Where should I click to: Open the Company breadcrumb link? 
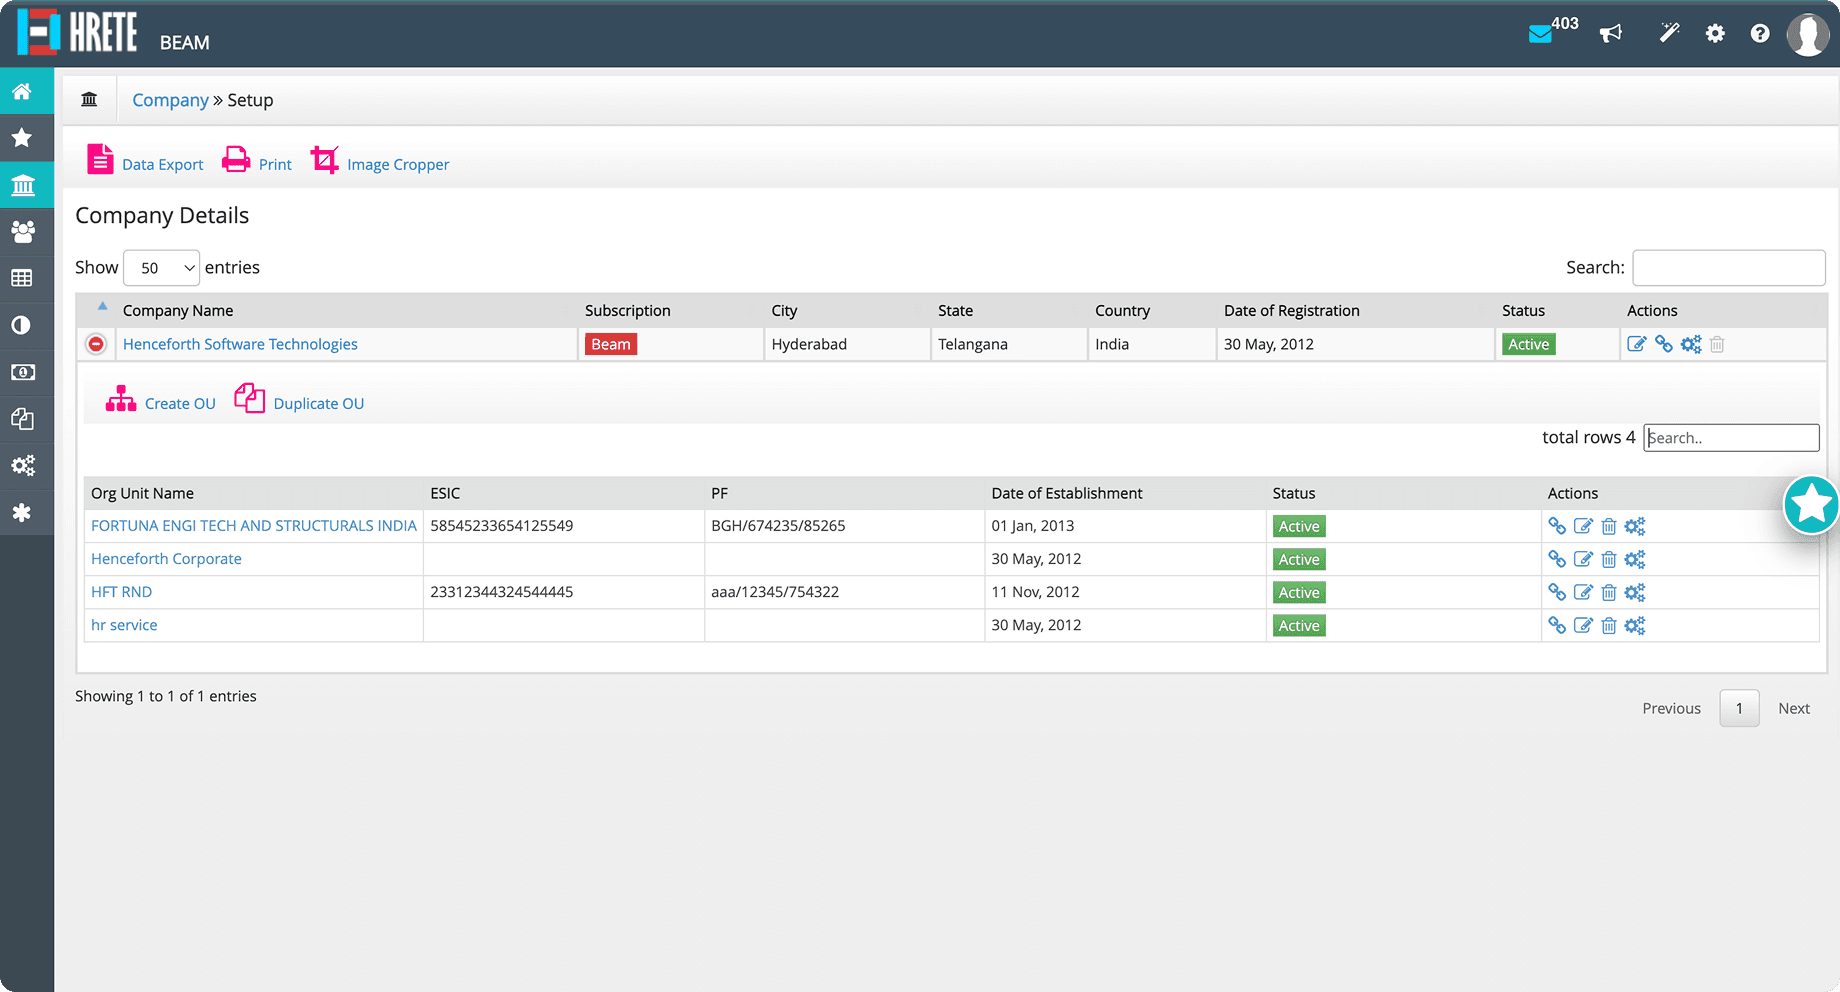tap(170, 100)
